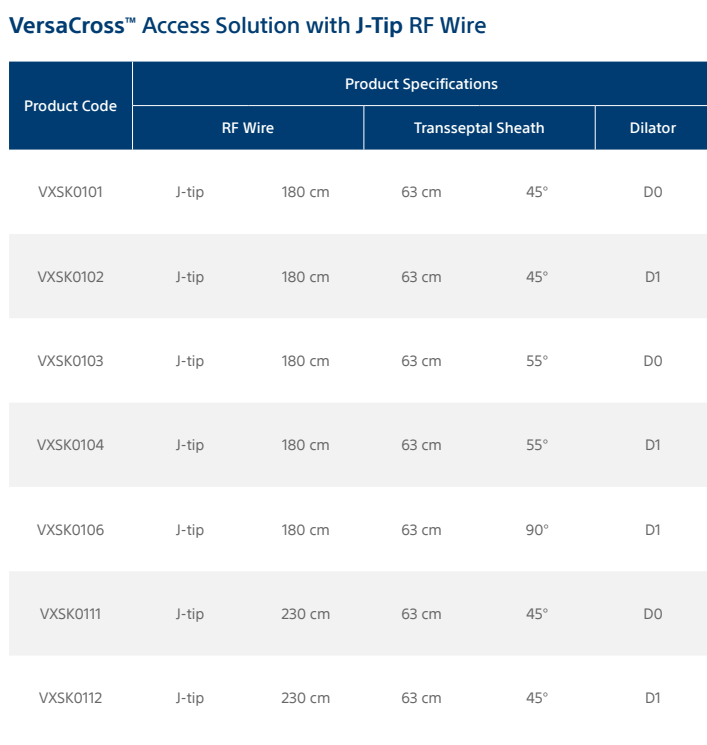Select product code VXSK0102
This screenshot has height=745, width=707.
(x=70, y=277)
